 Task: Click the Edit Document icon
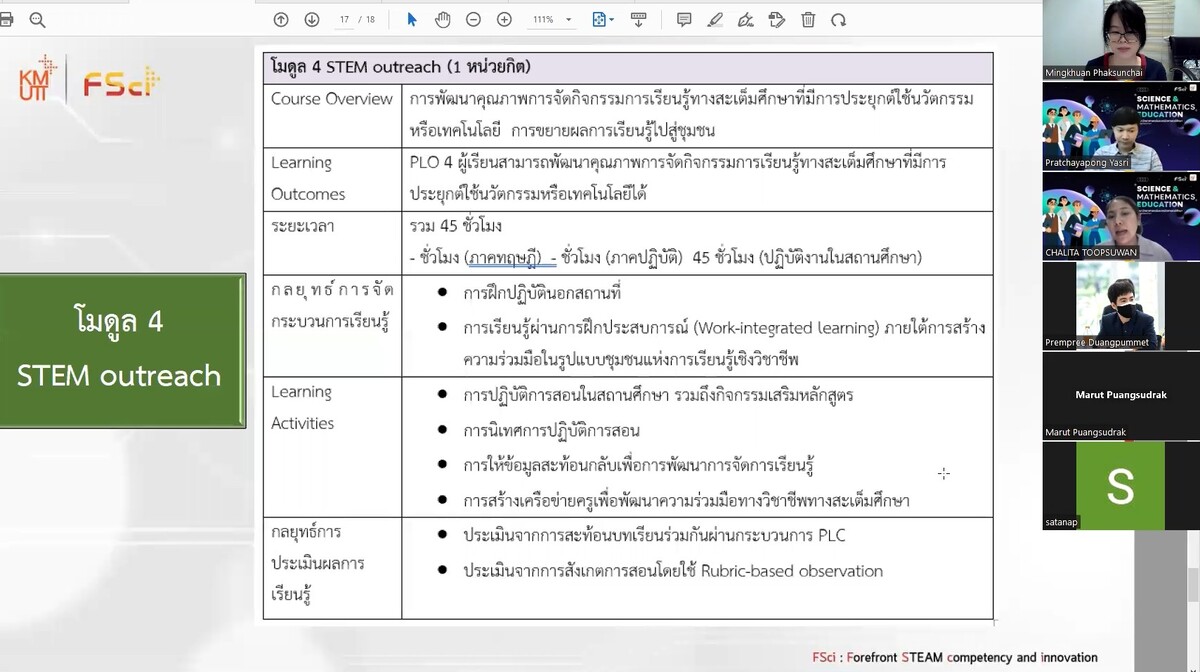pos(778,19)
